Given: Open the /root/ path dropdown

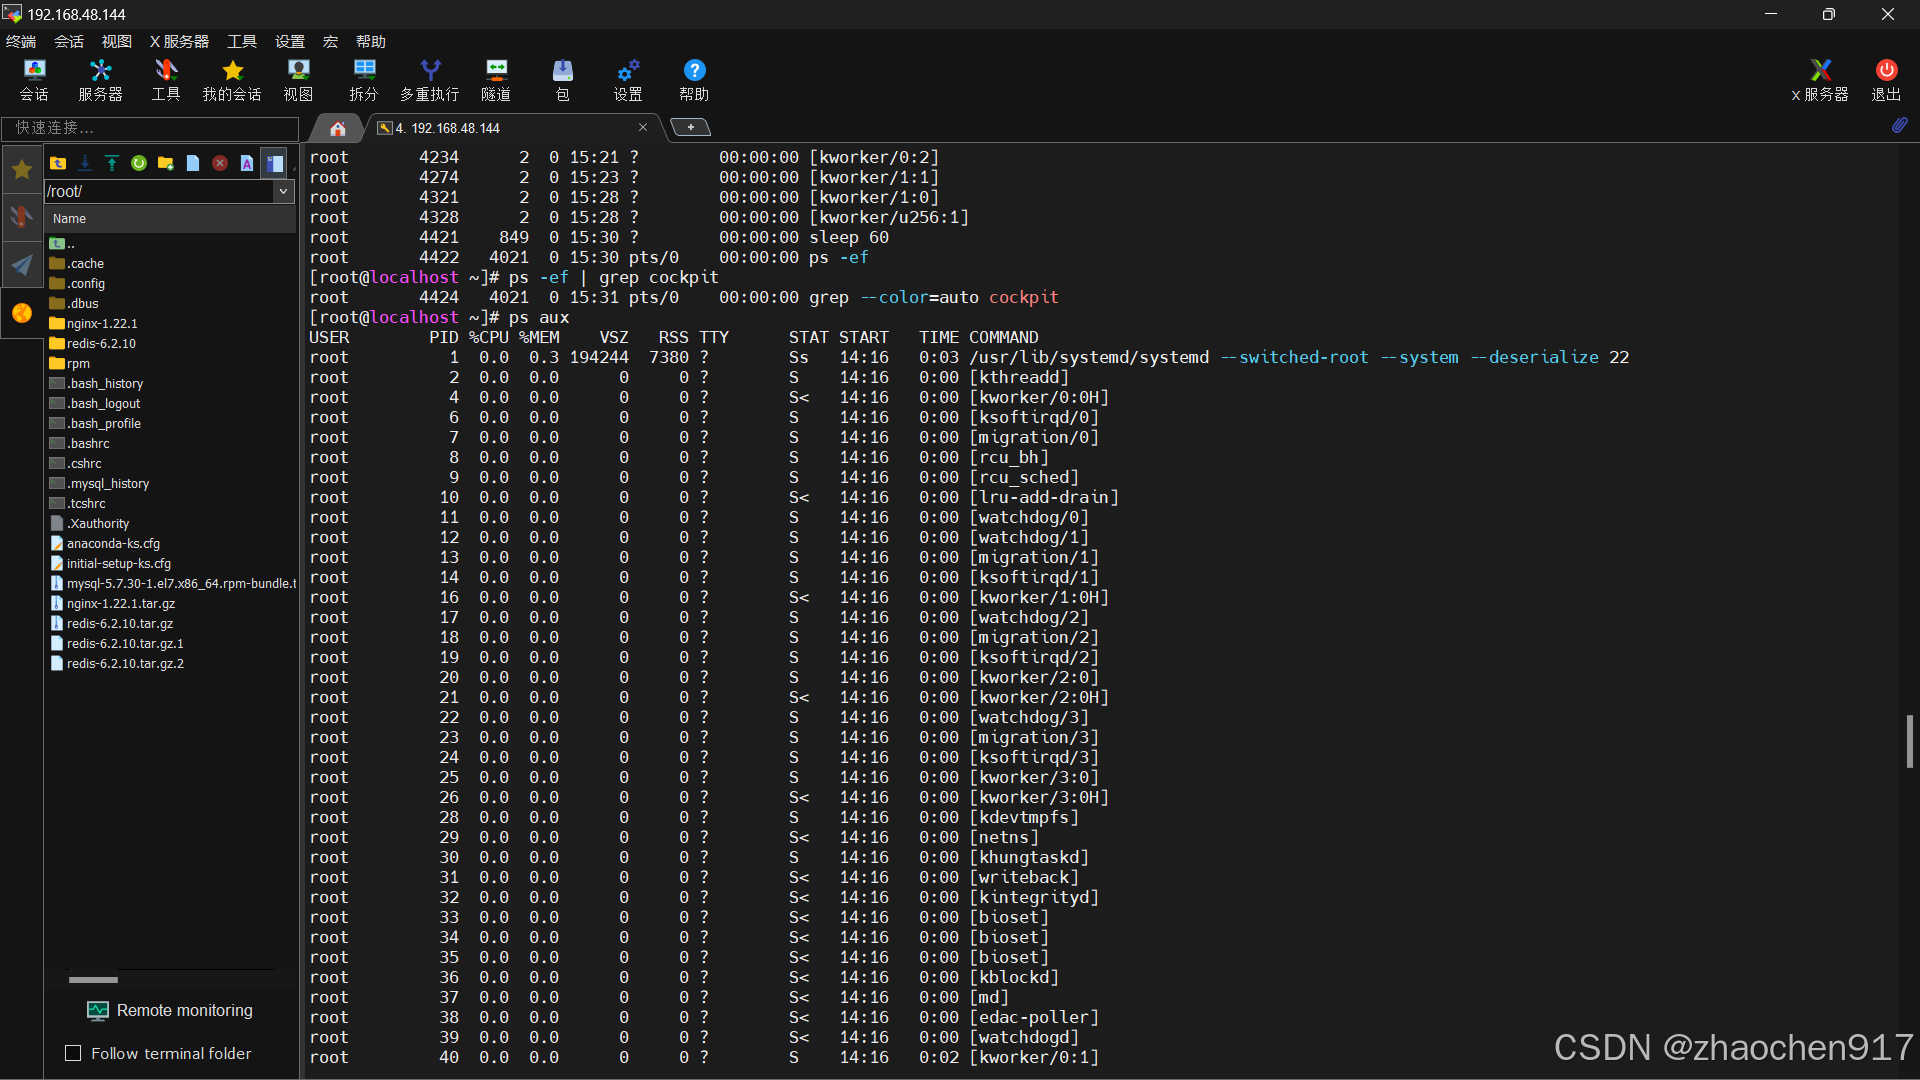Looking at the screenshot, I should click(284, 191).
